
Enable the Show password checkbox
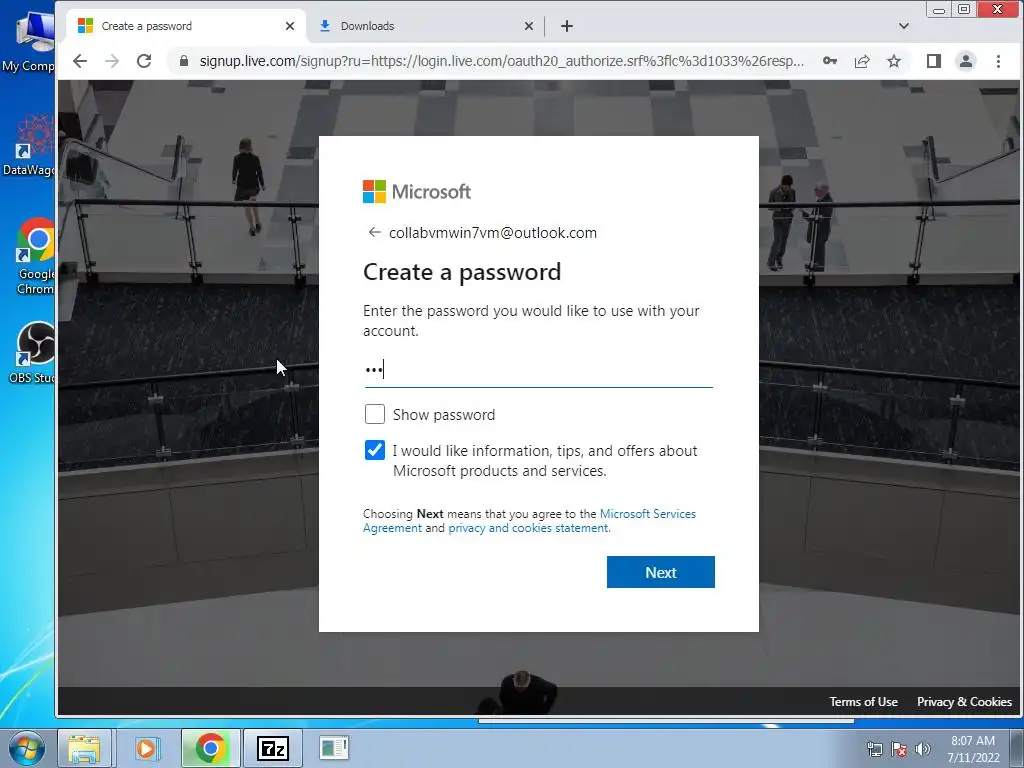(375, 414)
